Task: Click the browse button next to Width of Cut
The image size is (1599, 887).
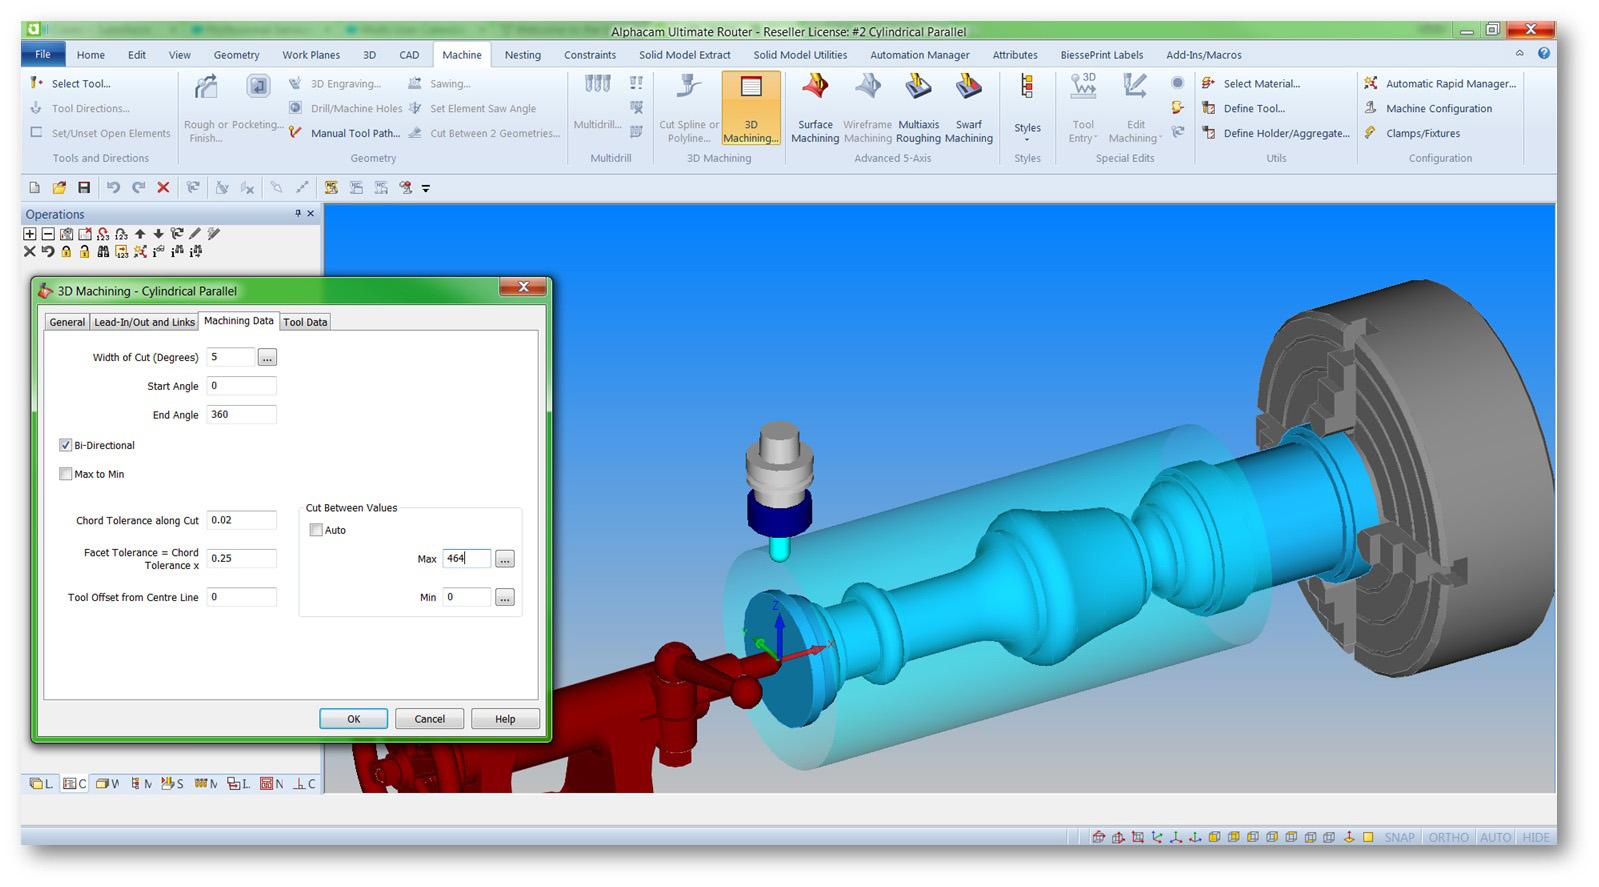Action: coord(267,357)
